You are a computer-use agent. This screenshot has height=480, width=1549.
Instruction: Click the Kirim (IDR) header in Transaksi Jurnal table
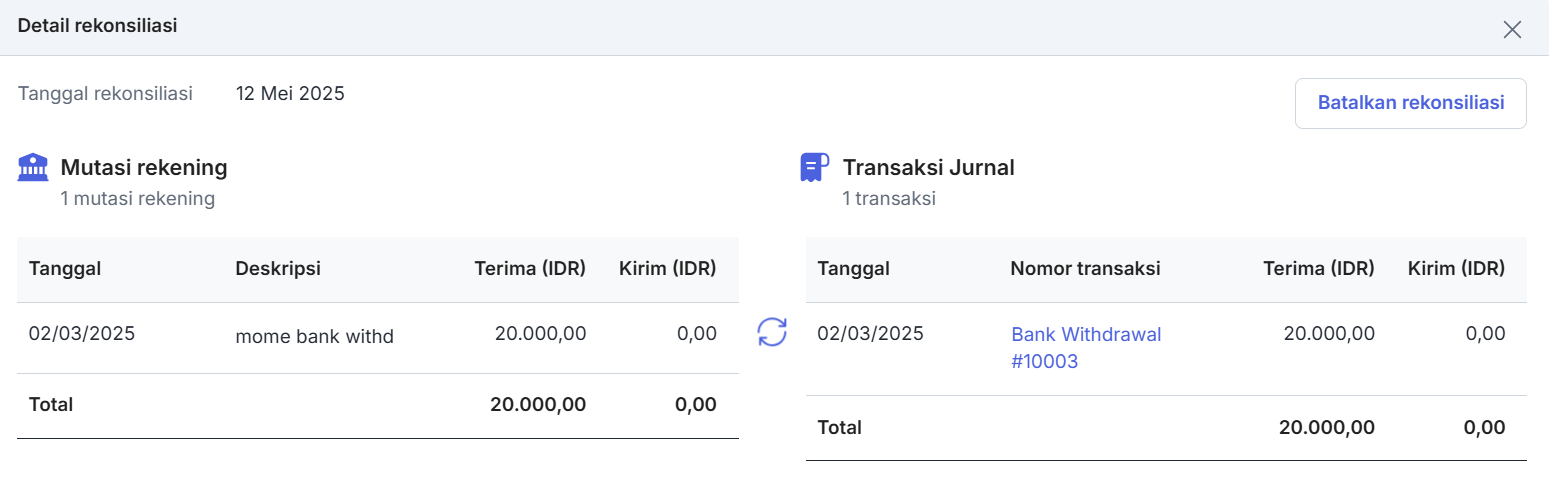tap(1456, 268)
